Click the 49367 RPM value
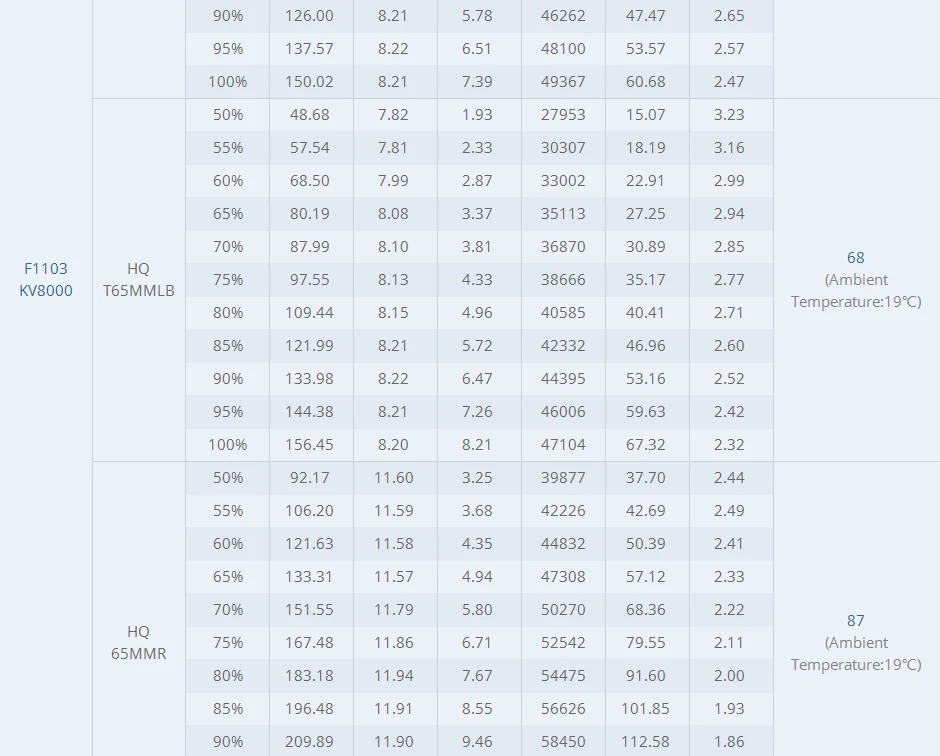 (x=563, y=82)
